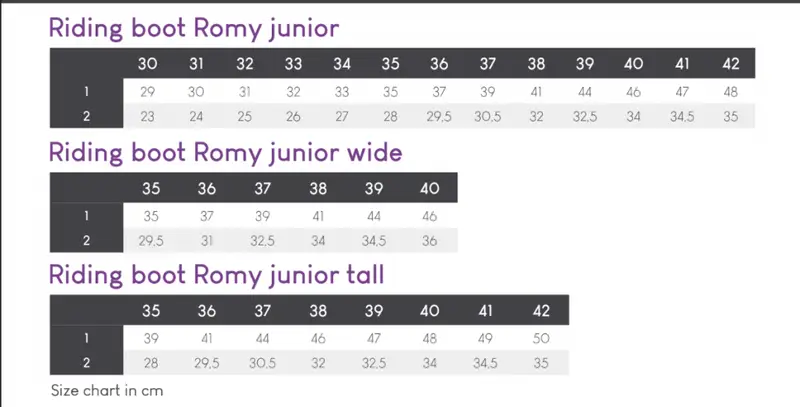This screenshot has height=407, width=800.
Task: Click row 1 label in junior tall table
Action: click(x=87, y=337)
